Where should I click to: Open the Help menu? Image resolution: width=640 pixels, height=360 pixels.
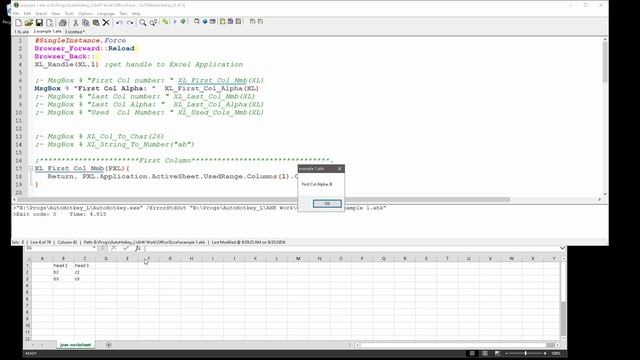point(136,13)
